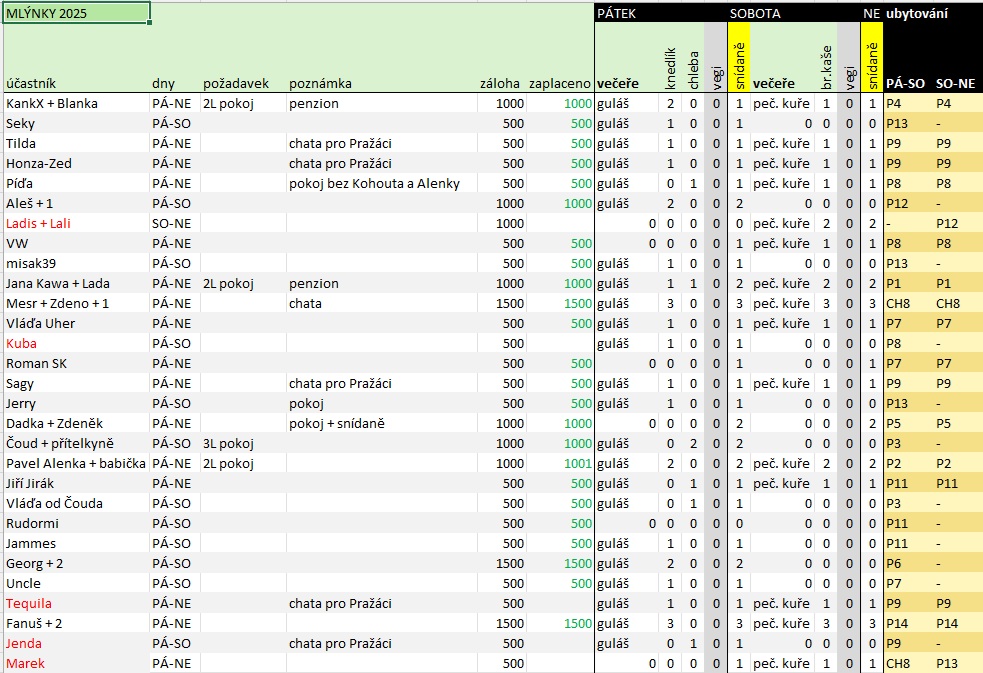This screenshot has height=673, width=983.
Task: Click the záloha column header cell
Action: pos(499,83)
